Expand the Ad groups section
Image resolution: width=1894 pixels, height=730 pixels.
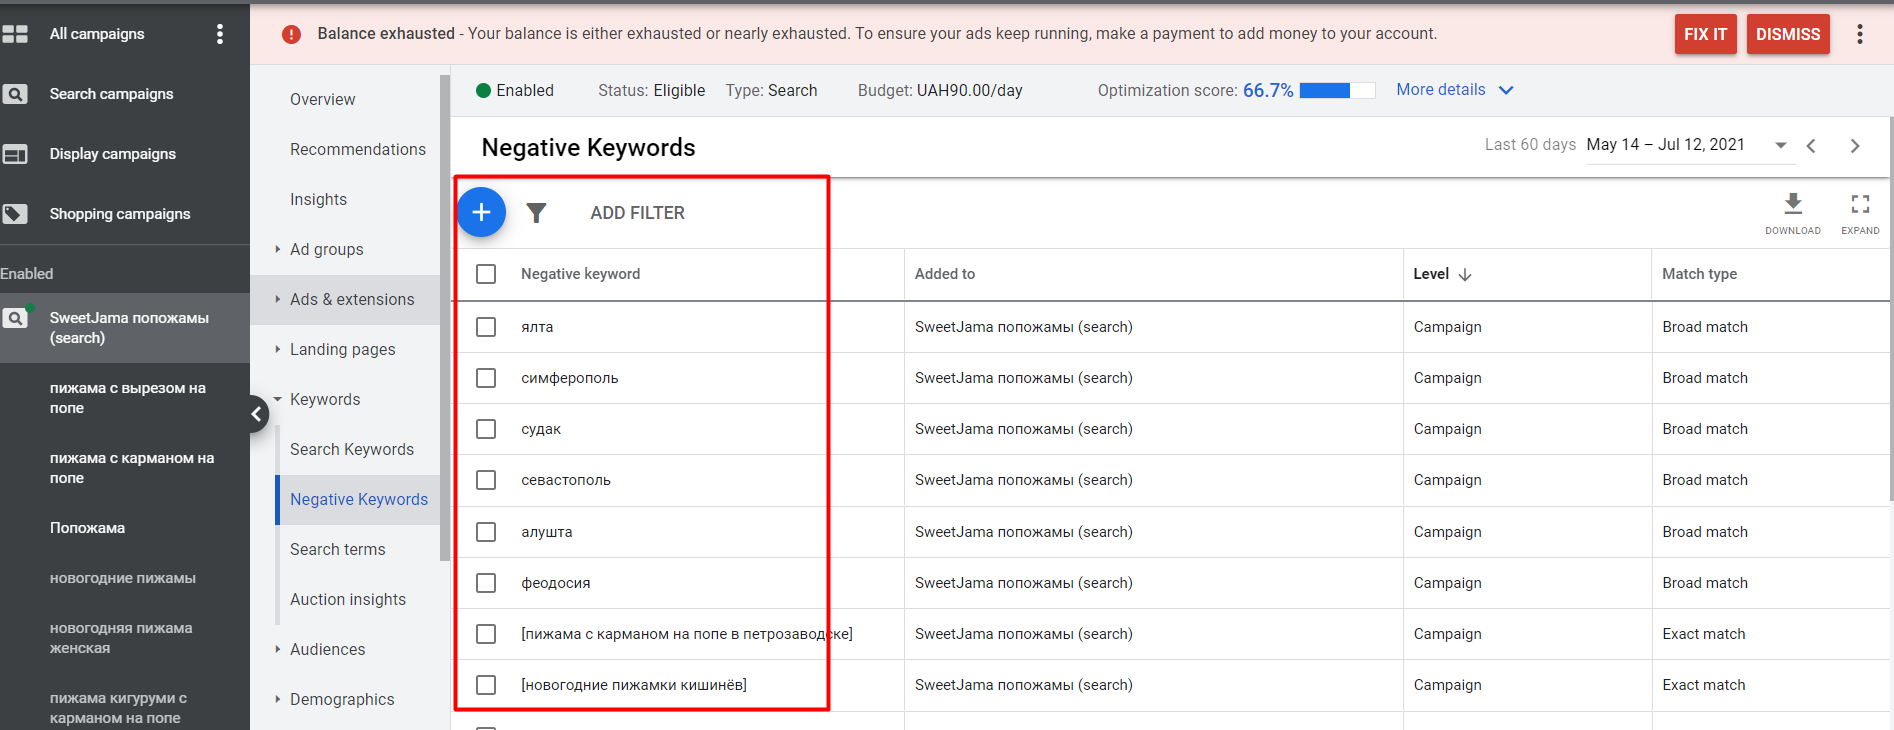326,249
